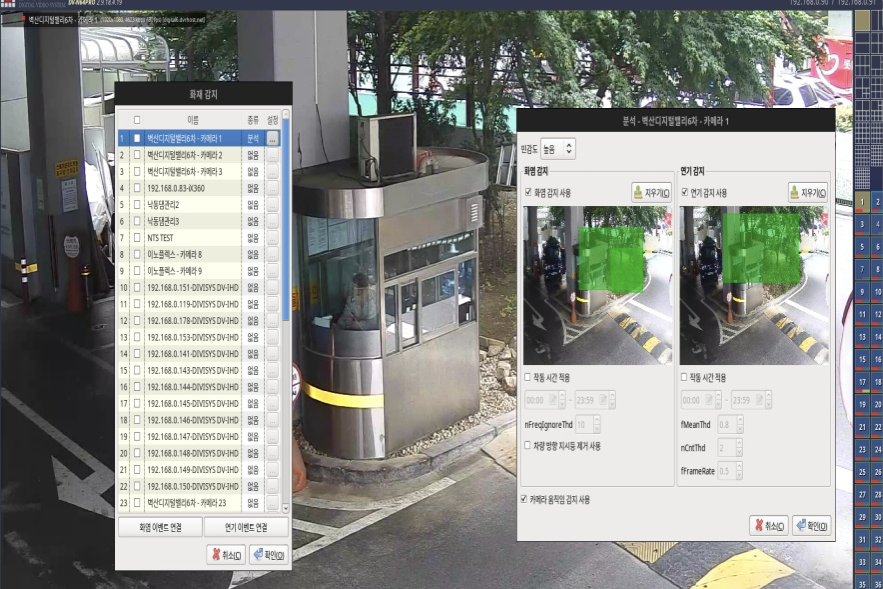Open the 민감도 sensitivity dropdown
Screen dimensions: 883x589
558,149
